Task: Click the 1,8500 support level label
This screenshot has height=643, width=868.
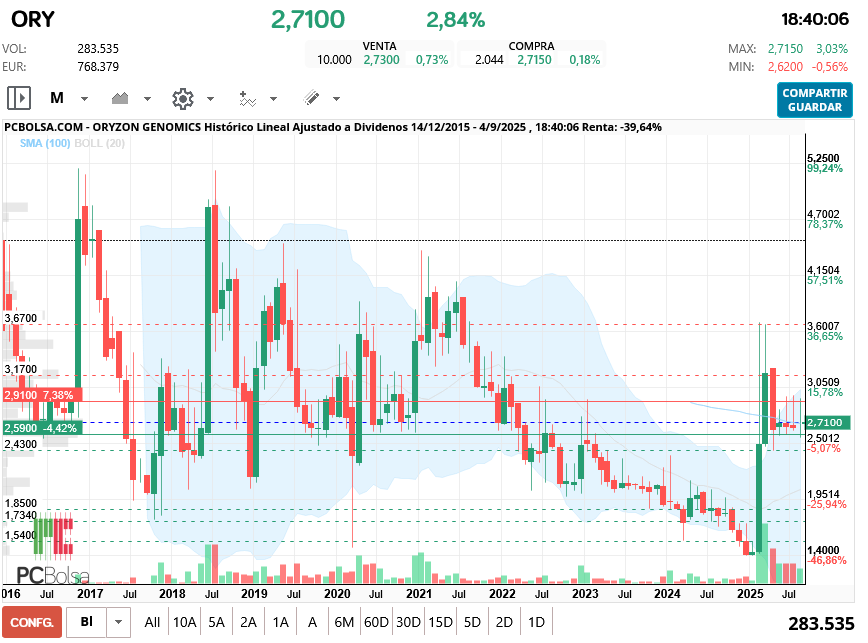Action: point(20,503)
